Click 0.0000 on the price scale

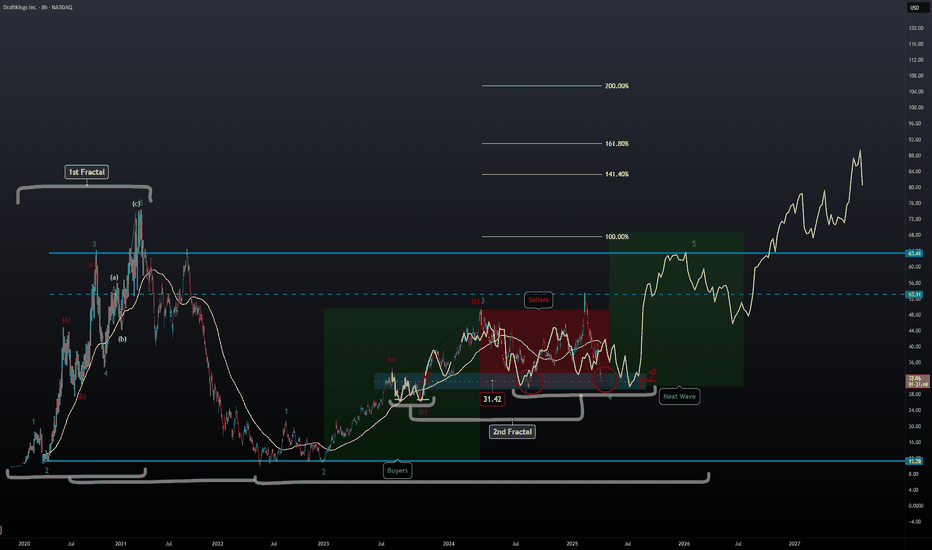pos(916,506)
